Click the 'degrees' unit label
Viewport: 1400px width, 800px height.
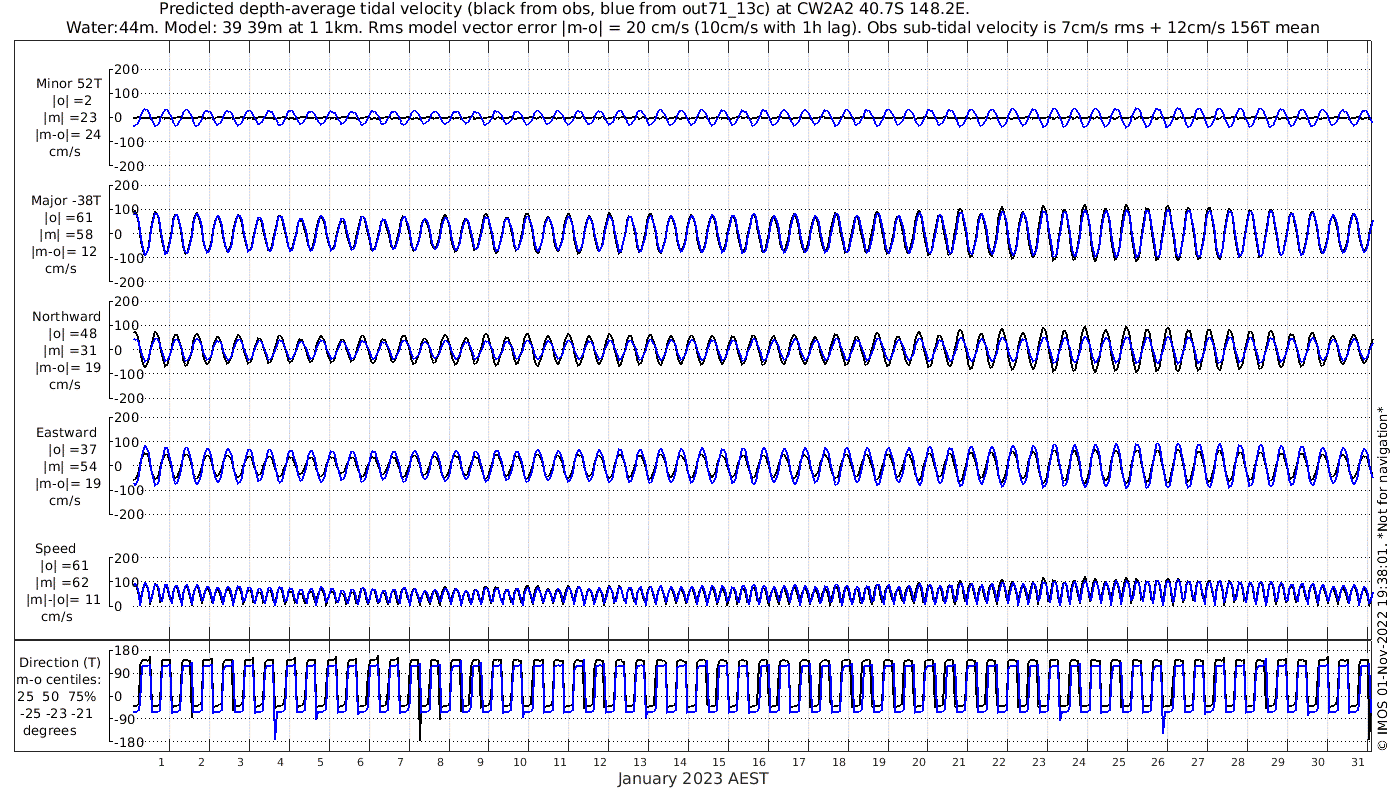tap(50, 730)
